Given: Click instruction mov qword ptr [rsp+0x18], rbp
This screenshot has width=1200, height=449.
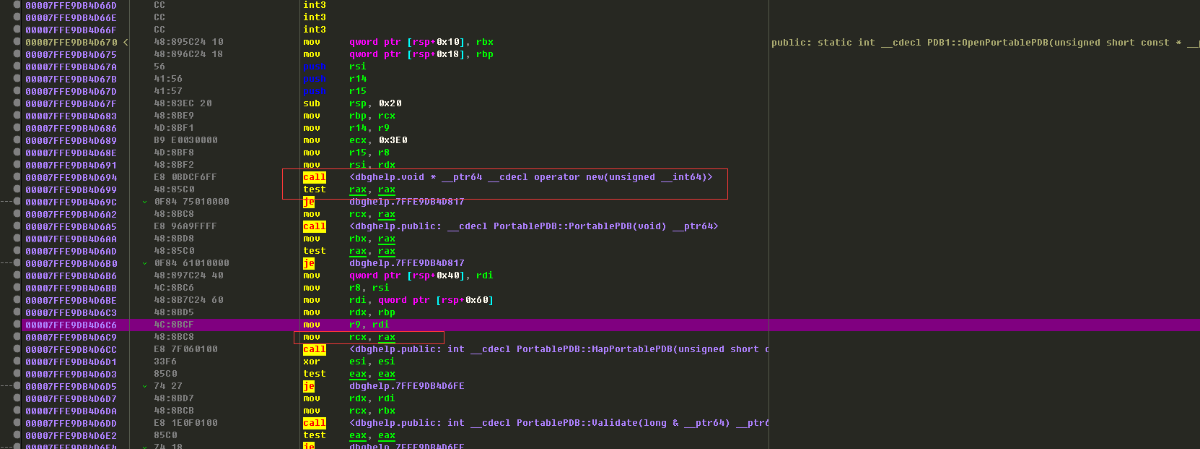Looking at the screenshot, I should [398, 54].
